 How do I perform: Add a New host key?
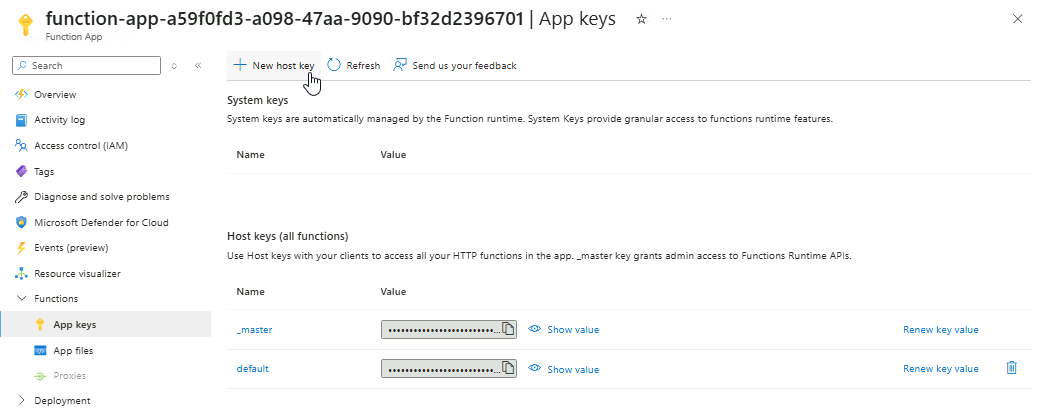click(274, 66)
